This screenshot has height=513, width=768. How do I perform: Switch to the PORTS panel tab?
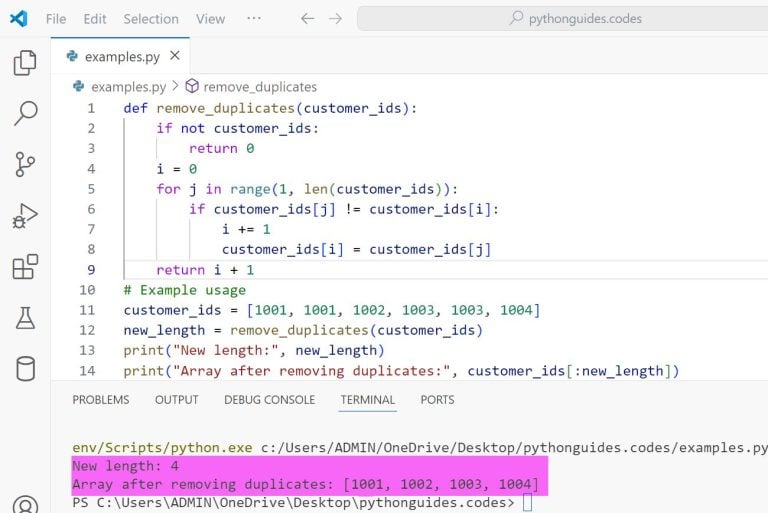coord(437,400)
